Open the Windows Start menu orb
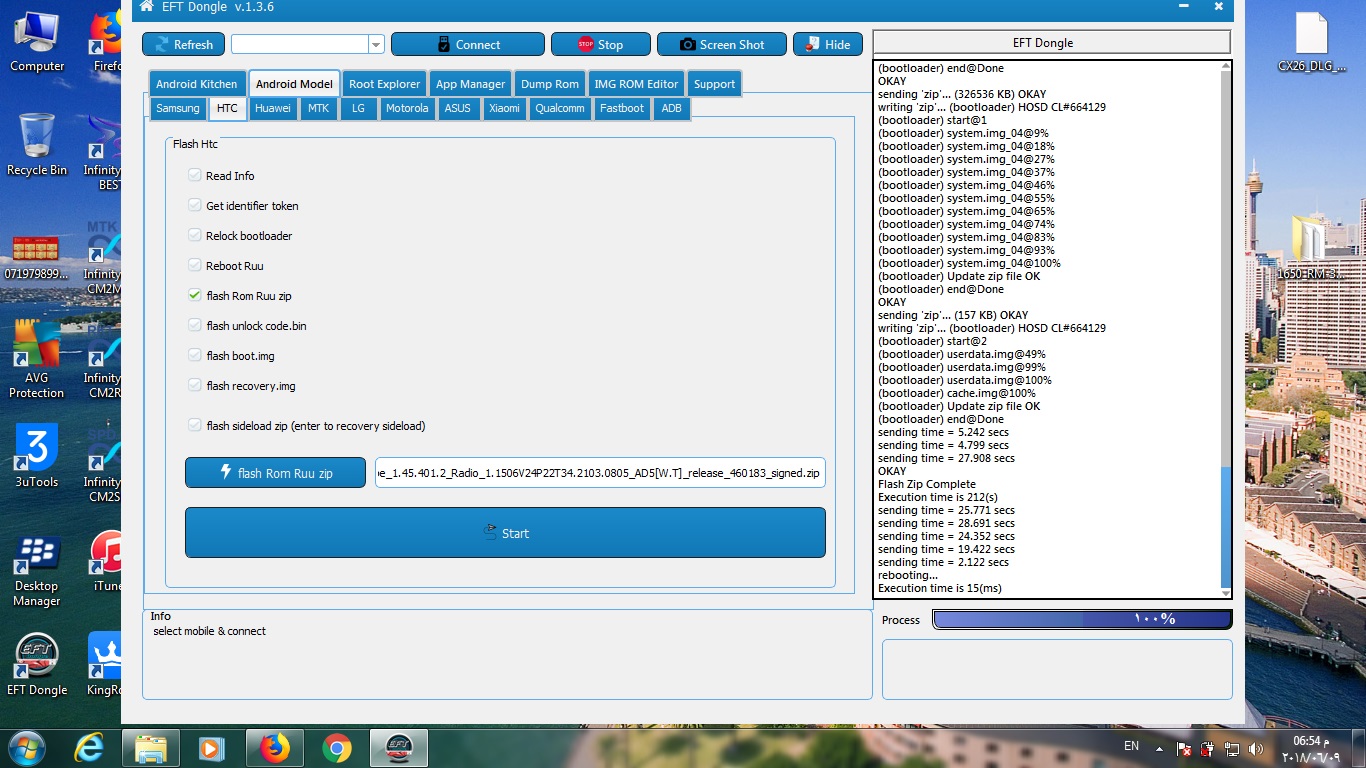 point(26,747)
